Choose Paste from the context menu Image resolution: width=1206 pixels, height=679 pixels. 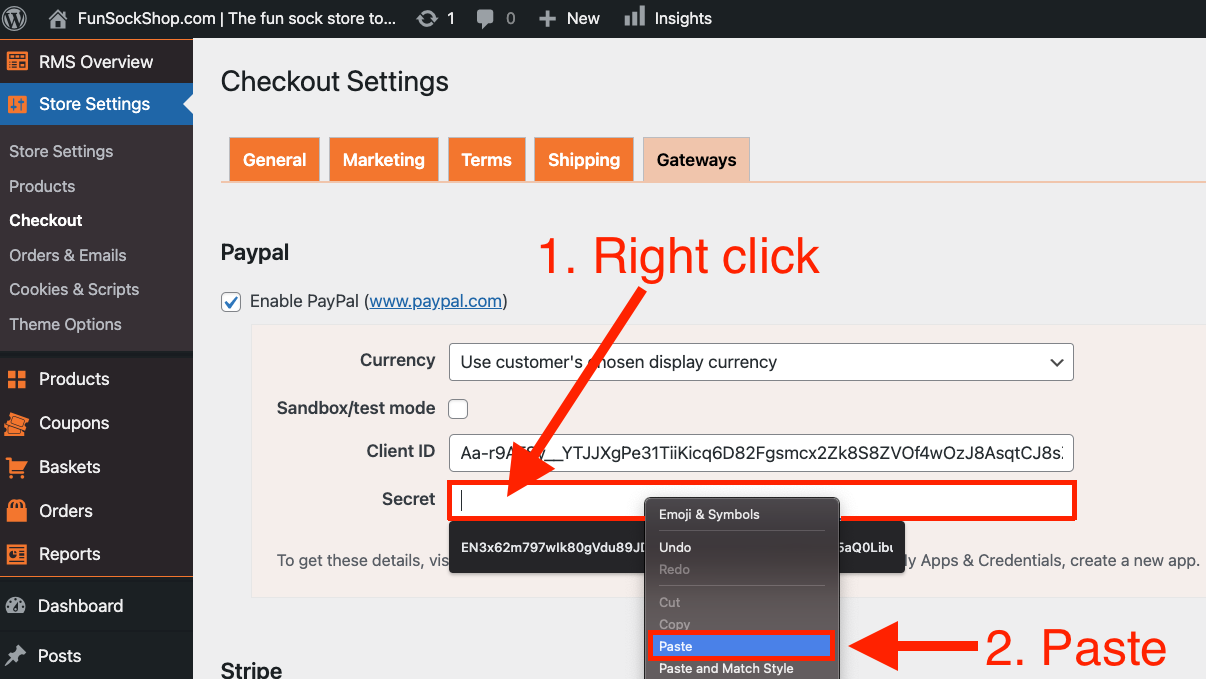(740, 646)
